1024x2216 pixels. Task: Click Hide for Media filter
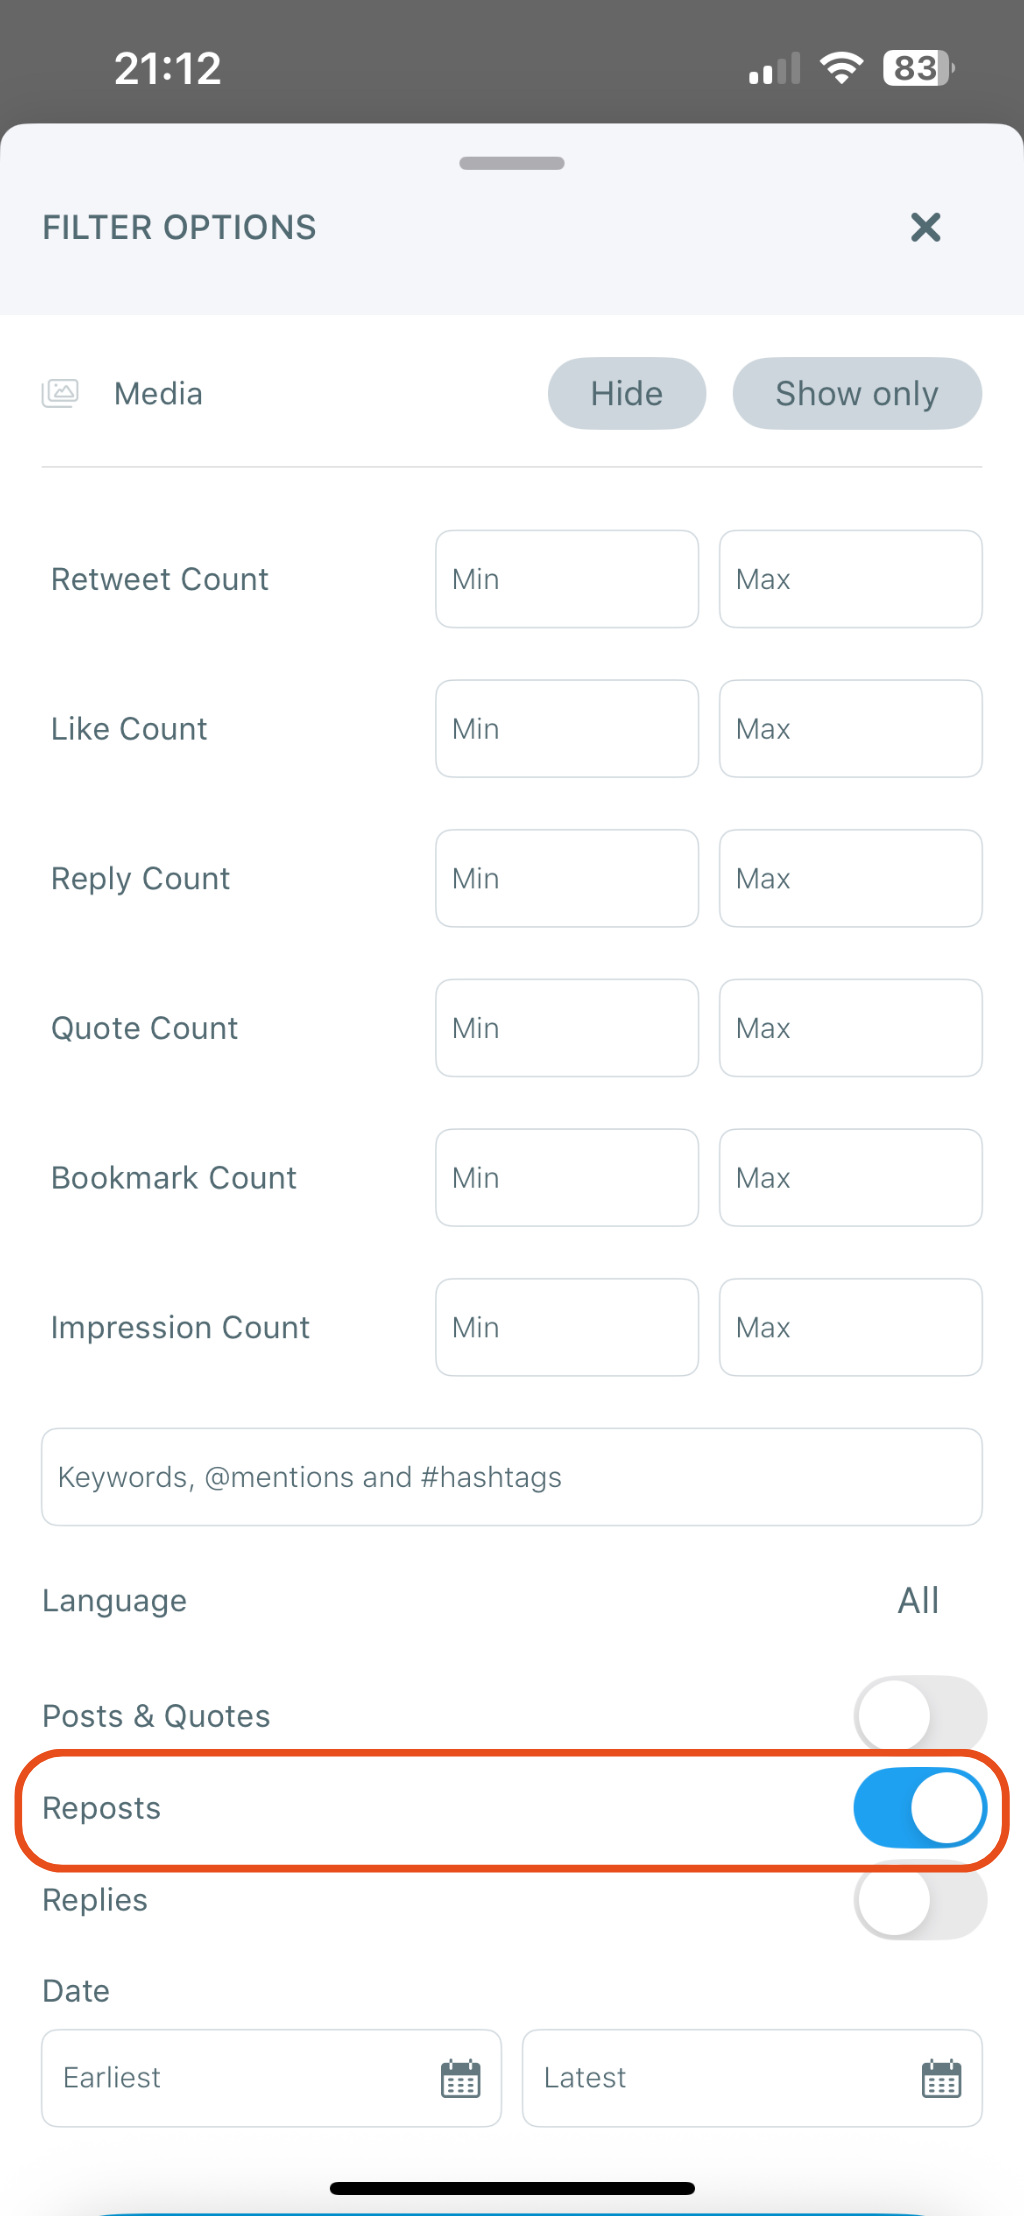[x=626, y=393]
